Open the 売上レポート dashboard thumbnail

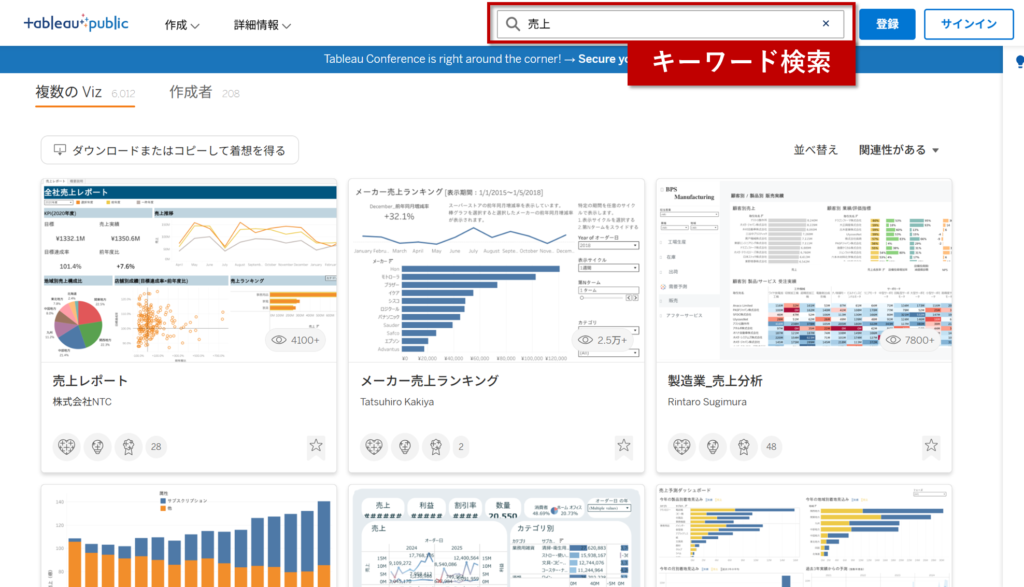coord(189,271)
